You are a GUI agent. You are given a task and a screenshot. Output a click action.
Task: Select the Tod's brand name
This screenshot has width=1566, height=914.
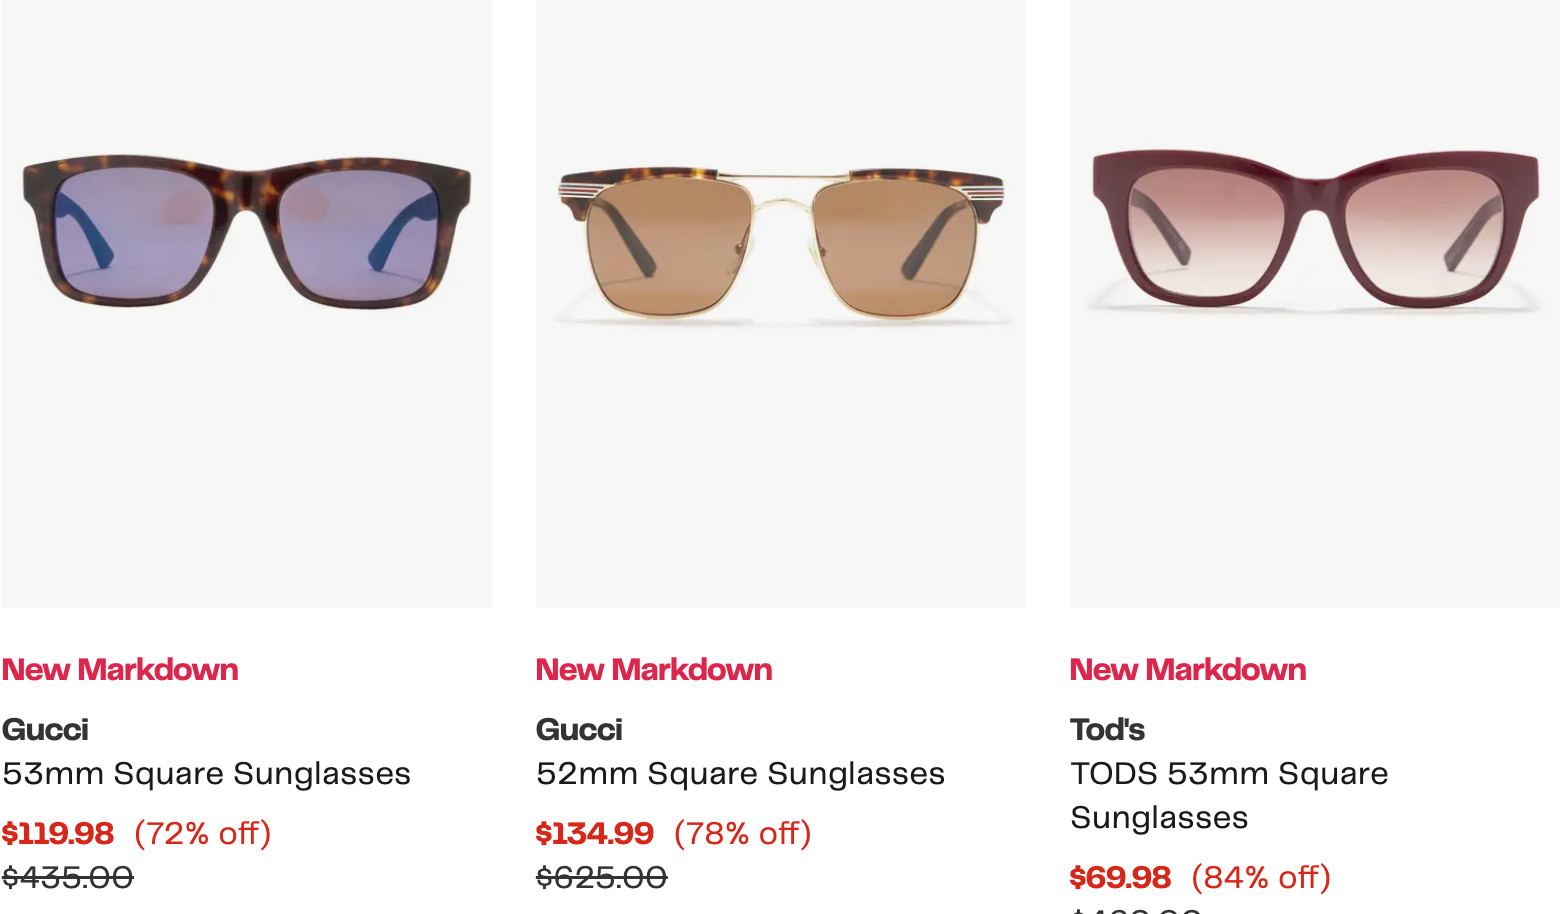coord(1108,729)
